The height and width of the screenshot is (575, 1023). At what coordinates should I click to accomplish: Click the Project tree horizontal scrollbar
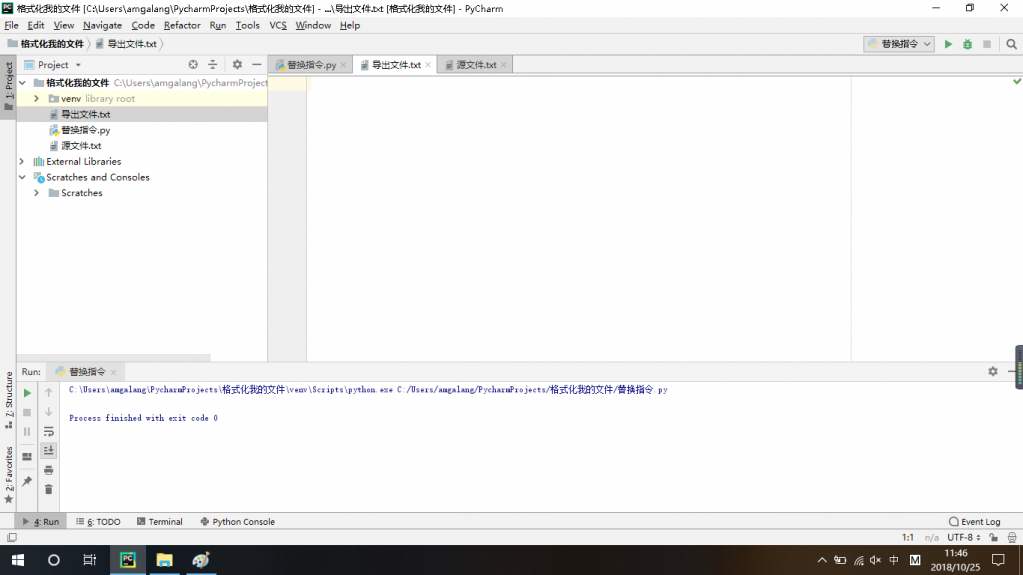(114, 358)
